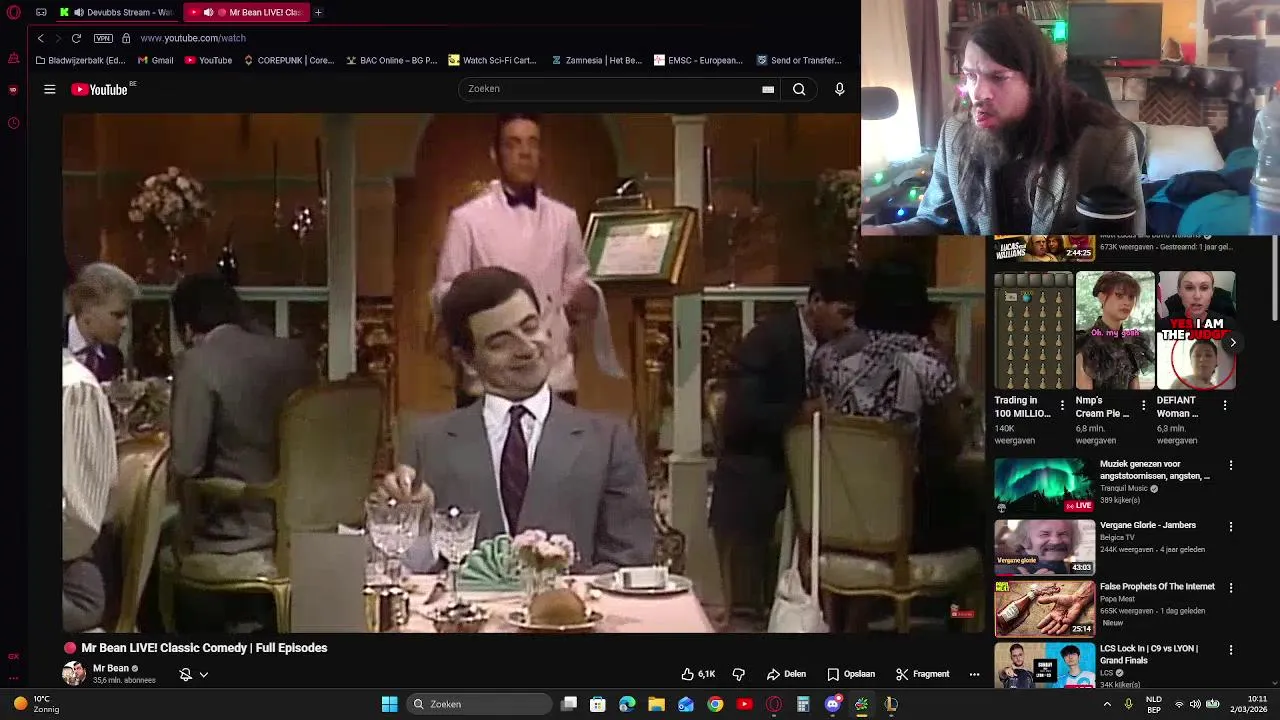Open the Trading in 100 MILLIO... short thumbnail
Image resolution: width=1280 pixels, height=720 pixels.
[x=1033, y=330]
